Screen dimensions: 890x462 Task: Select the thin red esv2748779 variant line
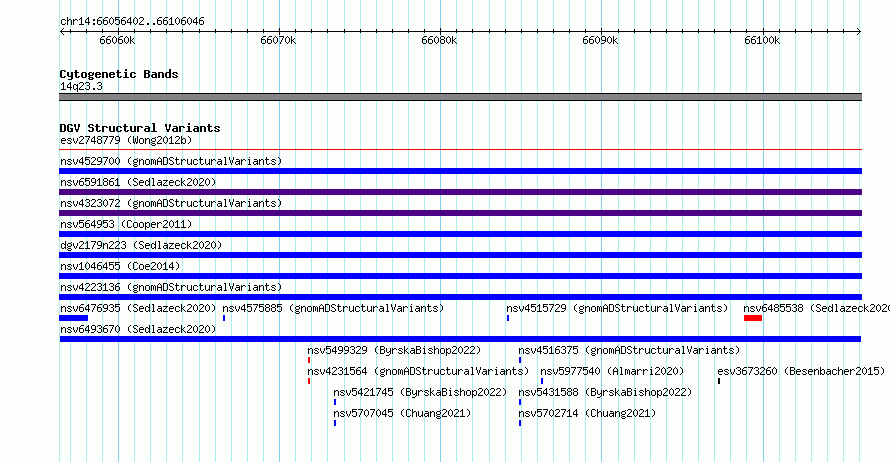(460, 150)
